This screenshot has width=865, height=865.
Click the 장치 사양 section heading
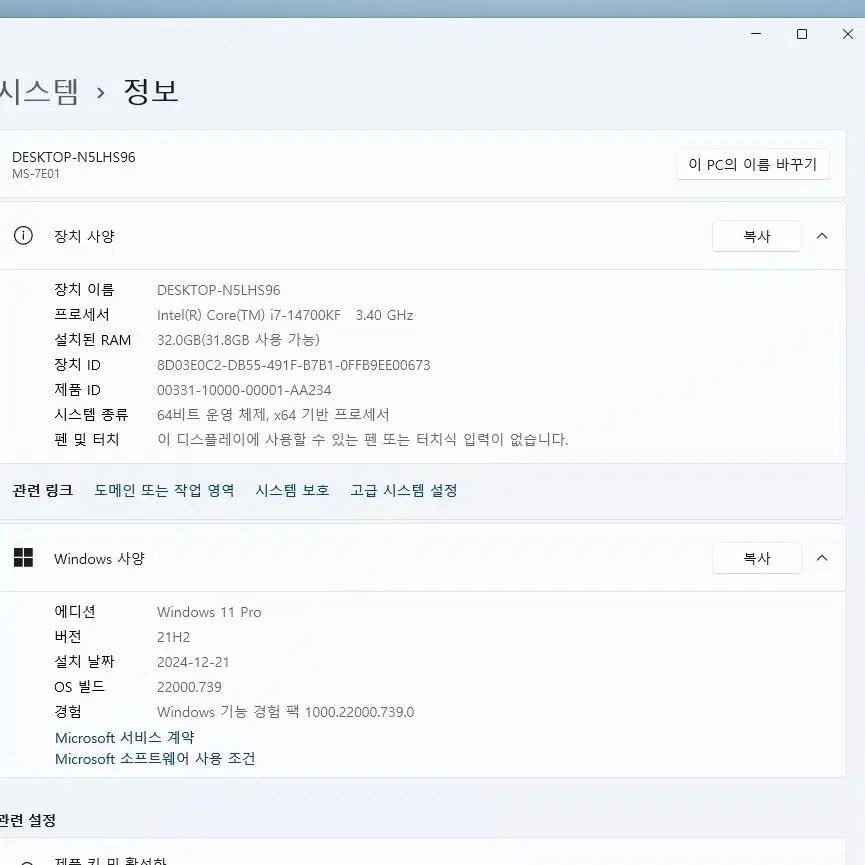click(x=84, y=236)
